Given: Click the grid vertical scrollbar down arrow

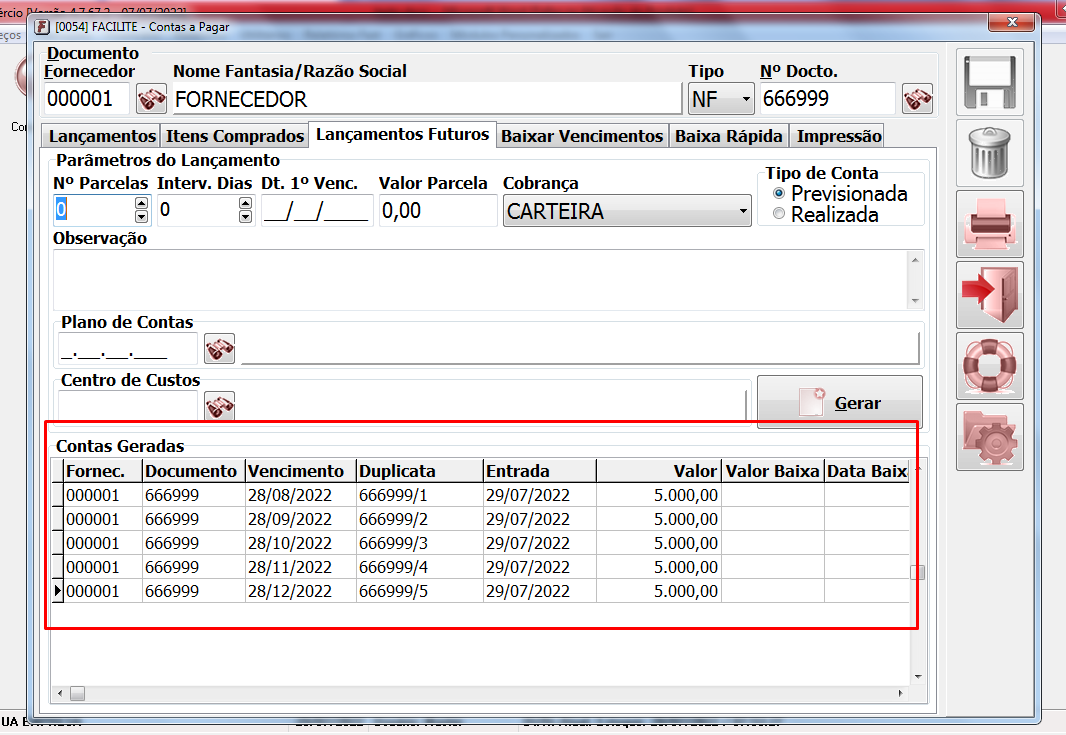Looking at the screenshot, I should (918, 677).
